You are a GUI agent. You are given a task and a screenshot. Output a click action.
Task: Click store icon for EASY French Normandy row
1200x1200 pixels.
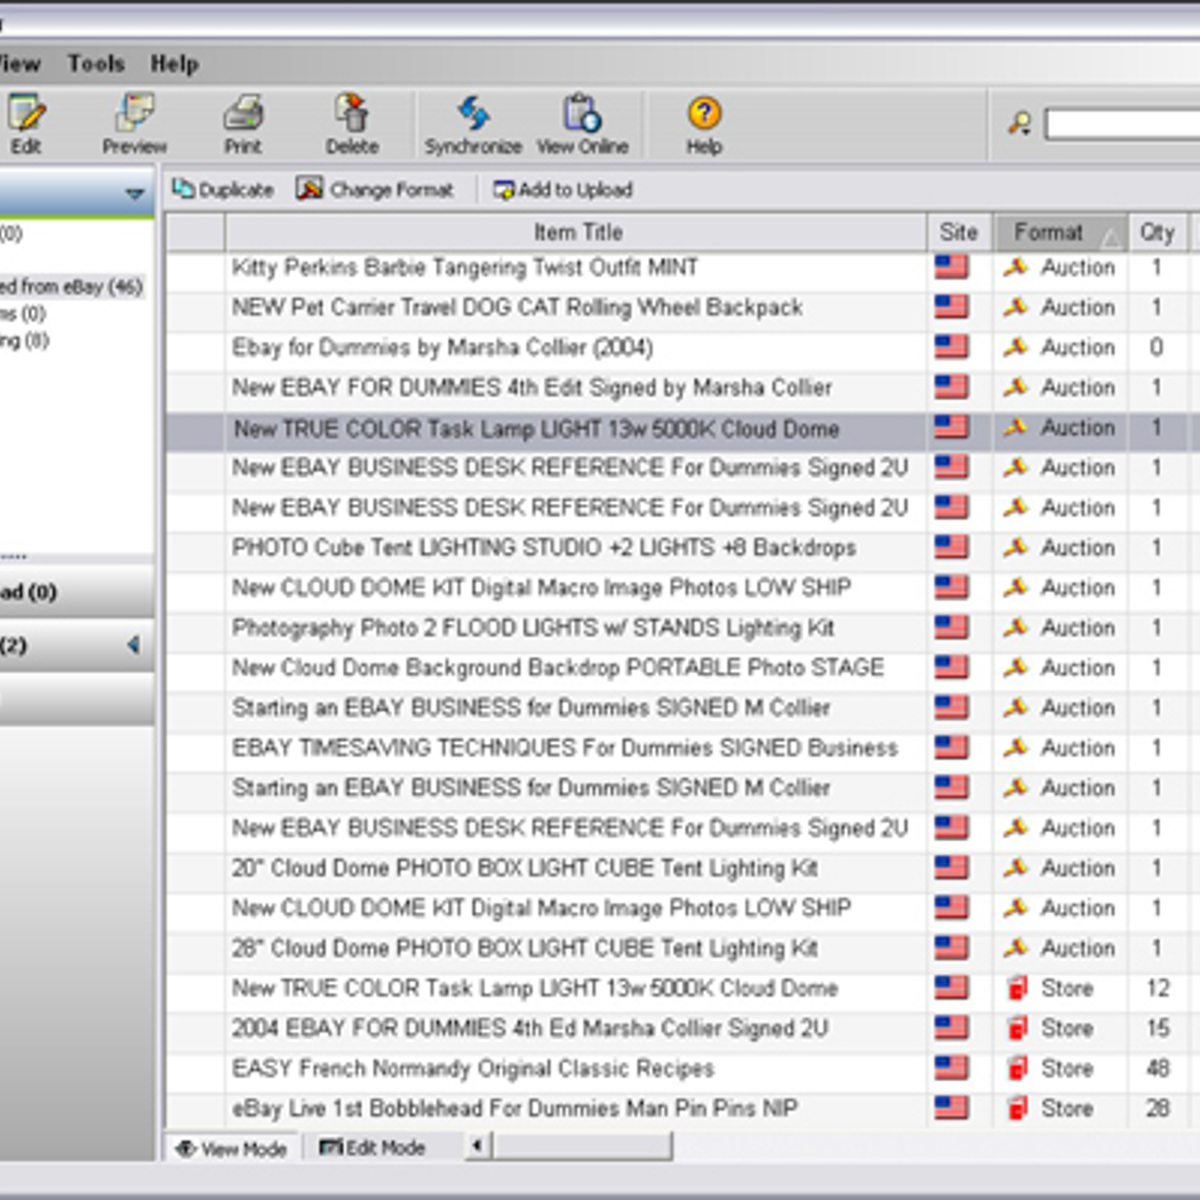pyautogui.click(x=1017, y=1068)
